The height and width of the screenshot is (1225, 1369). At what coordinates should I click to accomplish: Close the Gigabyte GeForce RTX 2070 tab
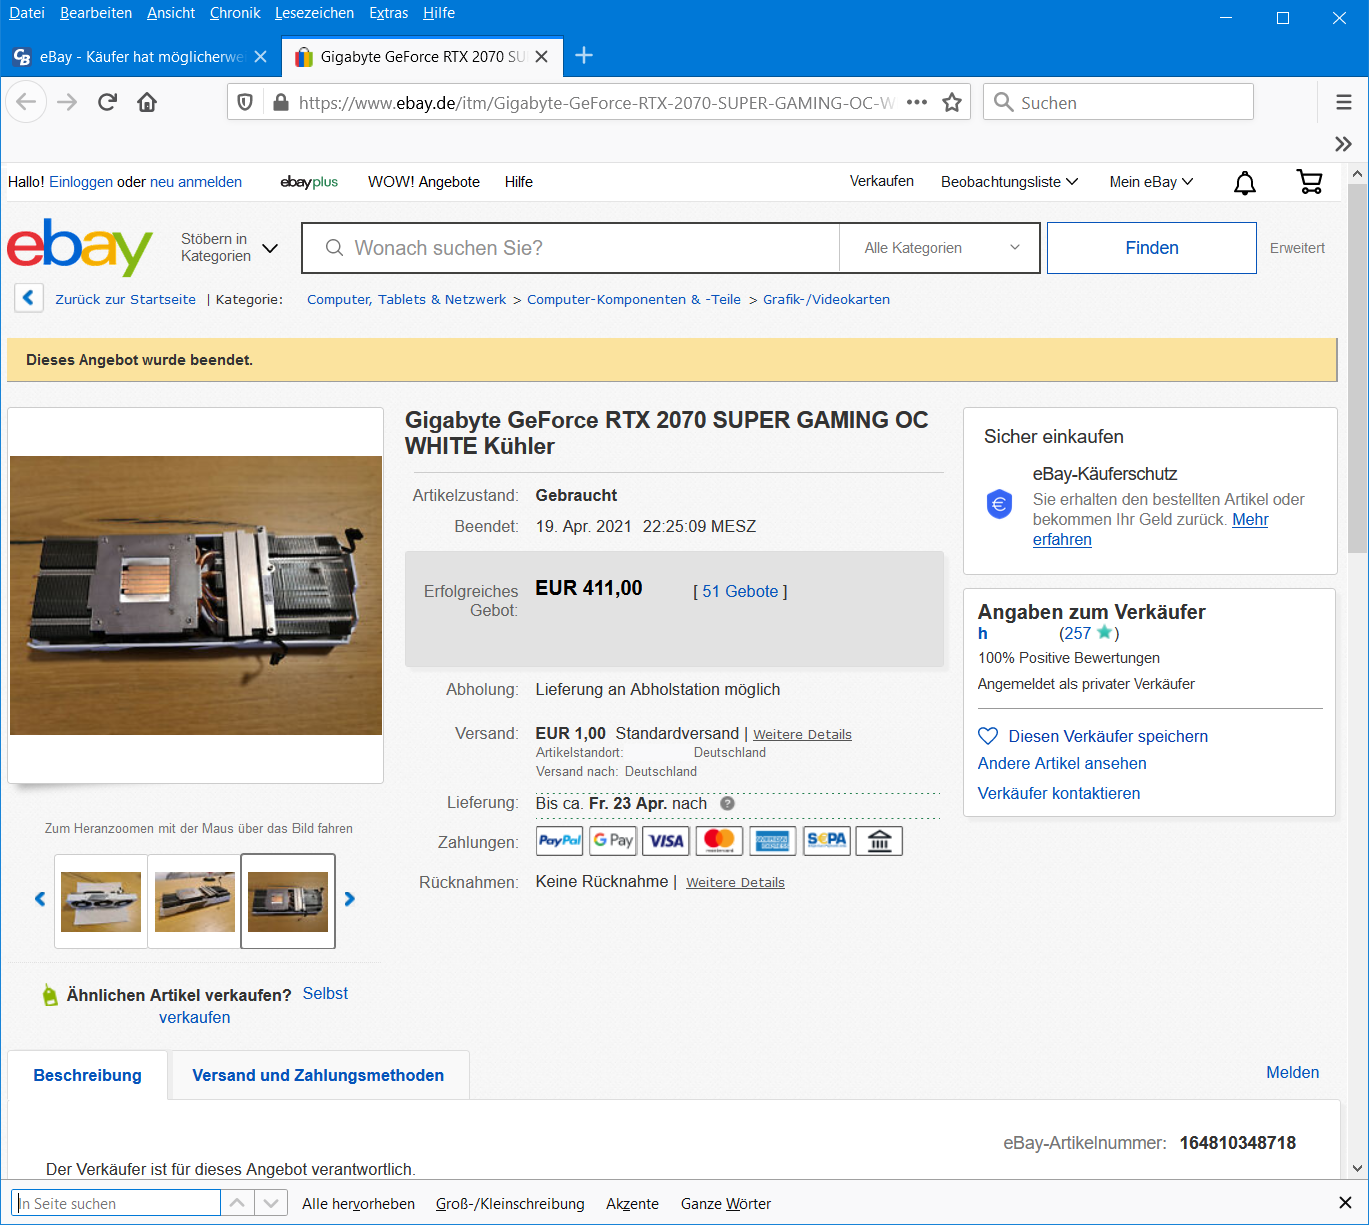(x=542, y=57)
